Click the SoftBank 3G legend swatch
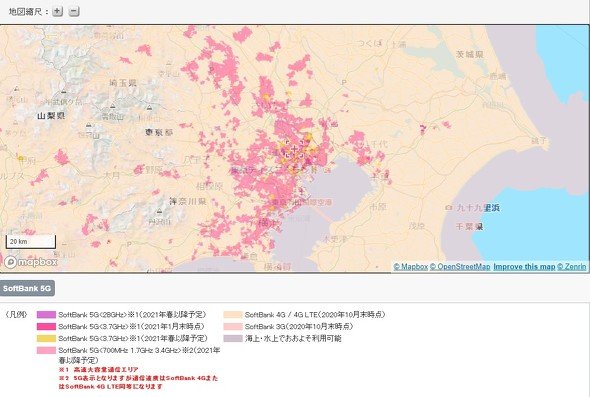This screenshot has height=397, width=590. coord(233,327)
